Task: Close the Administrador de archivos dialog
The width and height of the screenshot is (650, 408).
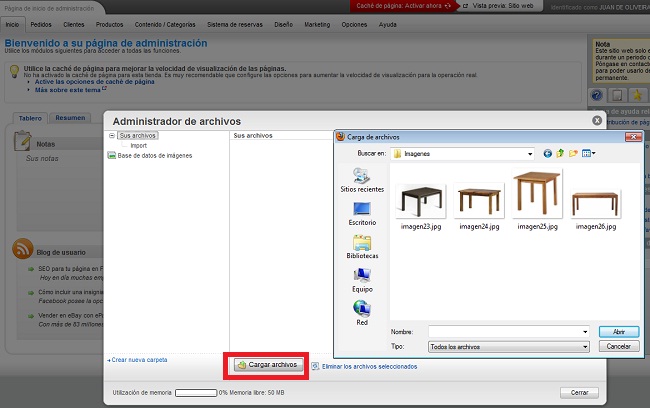Action: pos(597,121)
